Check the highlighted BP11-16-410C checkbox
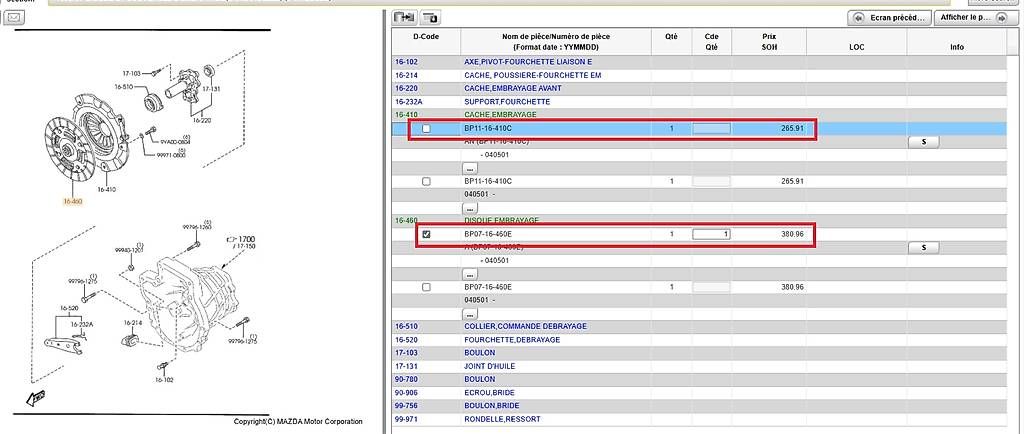 pos(427,129)
